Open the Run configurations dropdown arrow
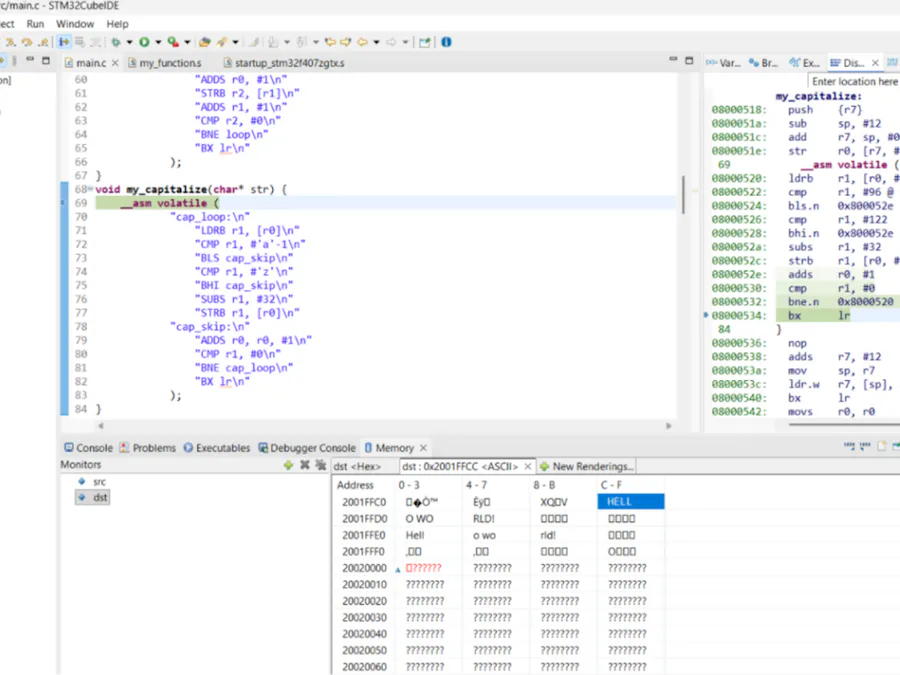The image size is (900, 675). pyautogui.click(x=158, y=42)
